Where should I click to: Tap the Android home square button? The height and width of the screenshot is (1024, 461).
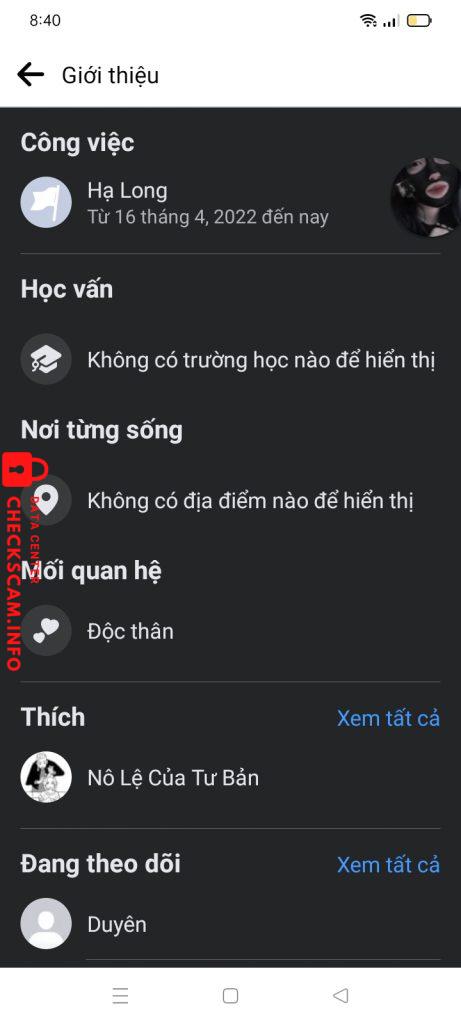pyautogui.click(x=230, y=995)
